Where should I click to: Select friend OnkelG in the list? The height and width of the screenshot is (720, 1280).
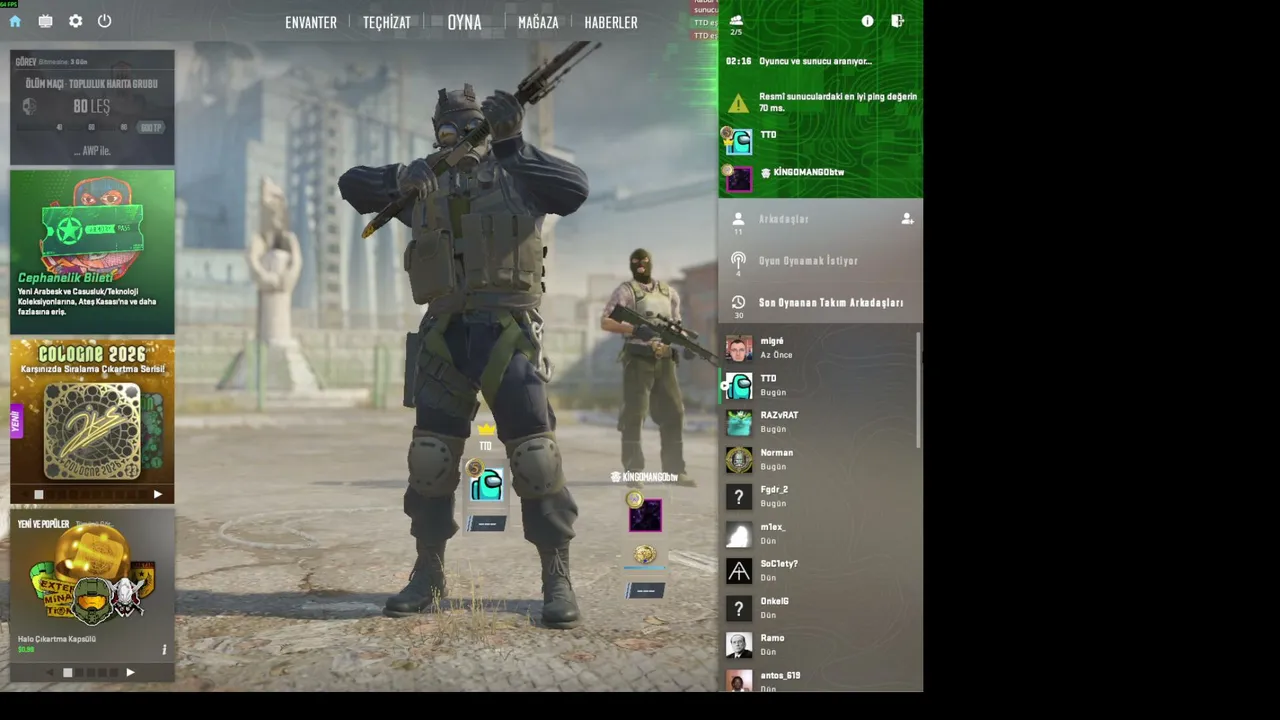pos(820,608)
